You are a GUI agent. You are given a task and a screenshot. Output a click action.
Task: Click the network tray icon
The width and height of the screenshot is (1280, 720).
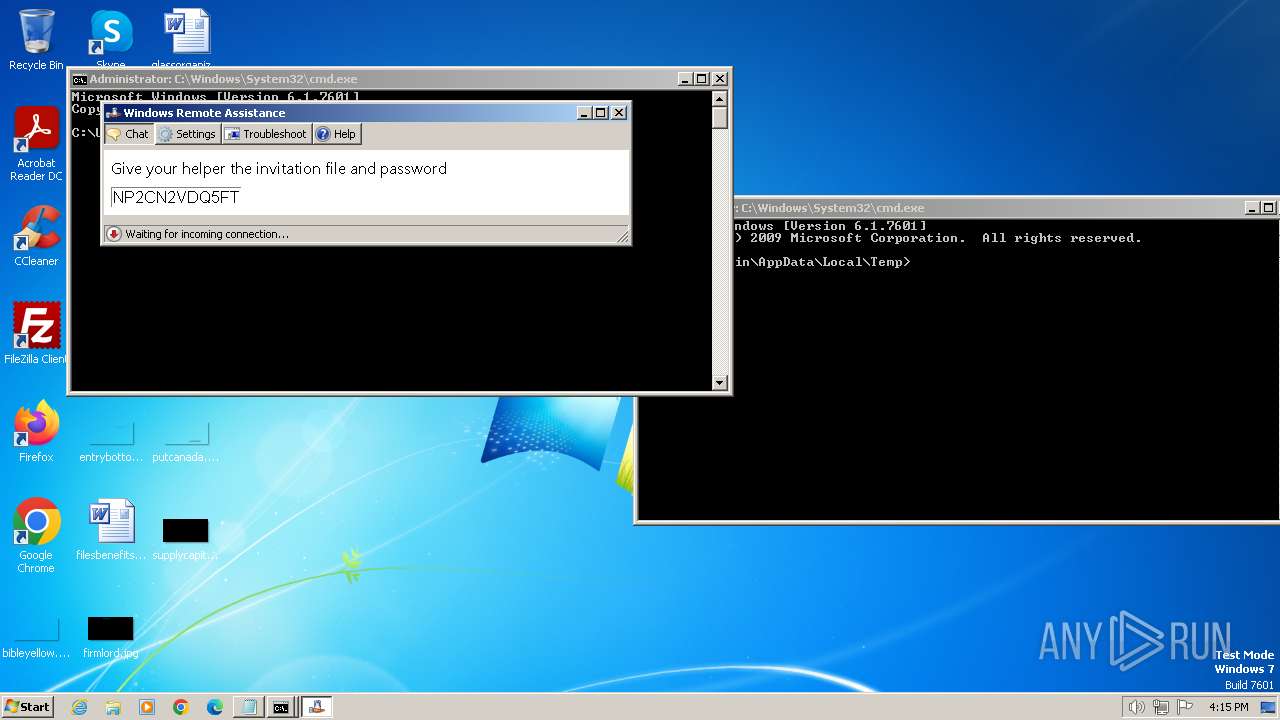[1160, 707]
